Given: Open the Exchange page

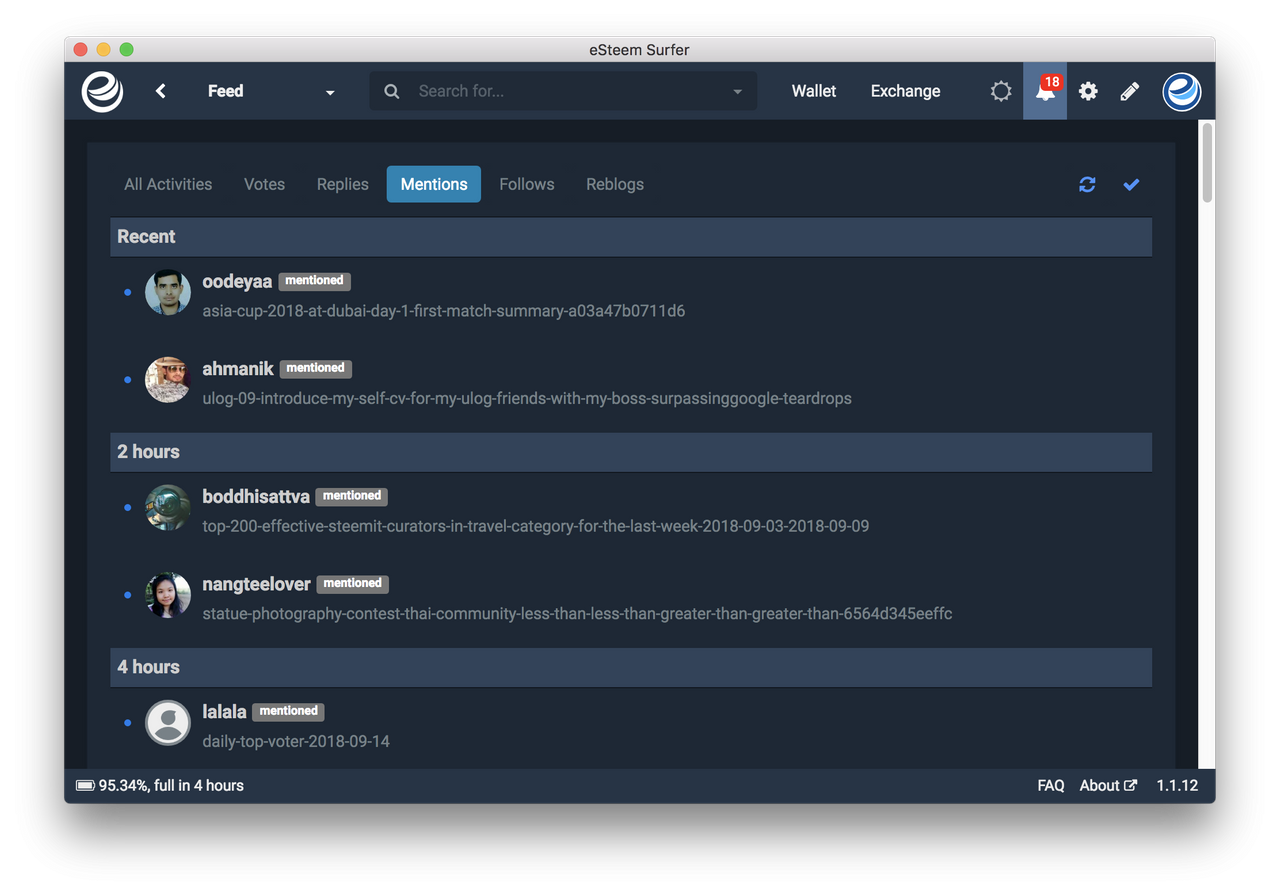Looking at the screenshot, I should click(x=905, y=91).
